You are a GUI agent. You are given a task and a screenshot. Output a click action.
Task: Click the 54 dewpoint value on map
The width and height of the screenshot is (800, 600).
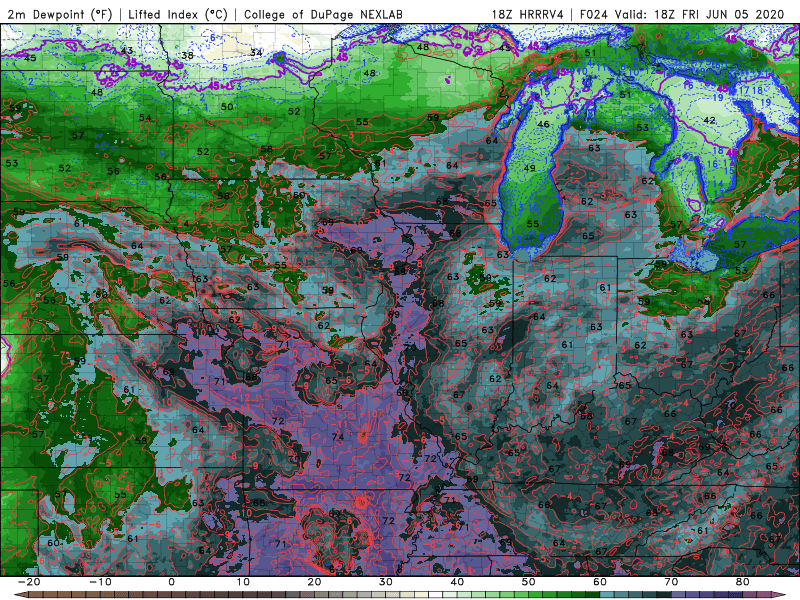click(145, 117)
